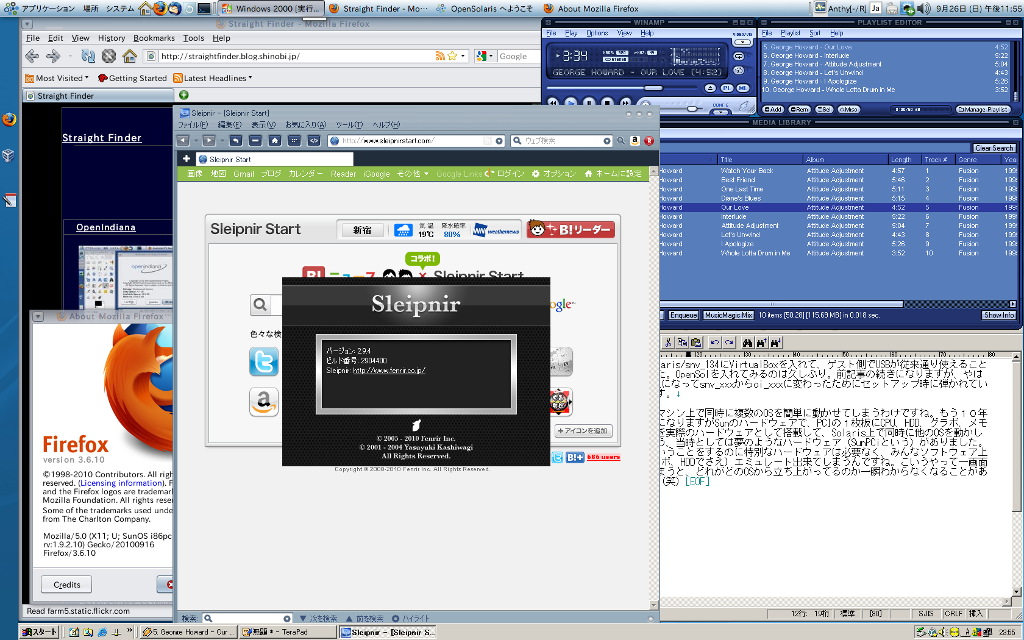Open Firefox search engine Google dropdown
The image size is (1024, 640).
pos(485,56)
